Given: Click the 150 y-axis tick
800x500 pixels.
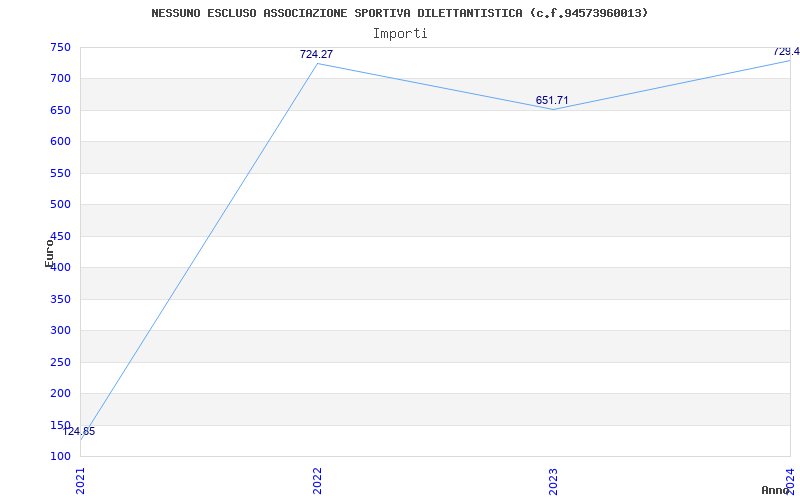Looking at the screenshot, I should click(x=60, y=425).
